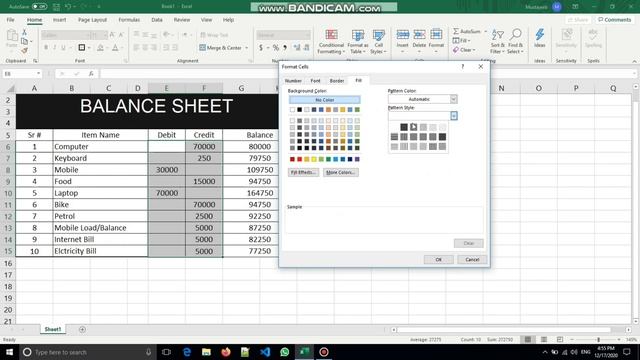640x360 pixels.
Task: Pick the purple standard color swatch
Action: [x=357, y=159]
